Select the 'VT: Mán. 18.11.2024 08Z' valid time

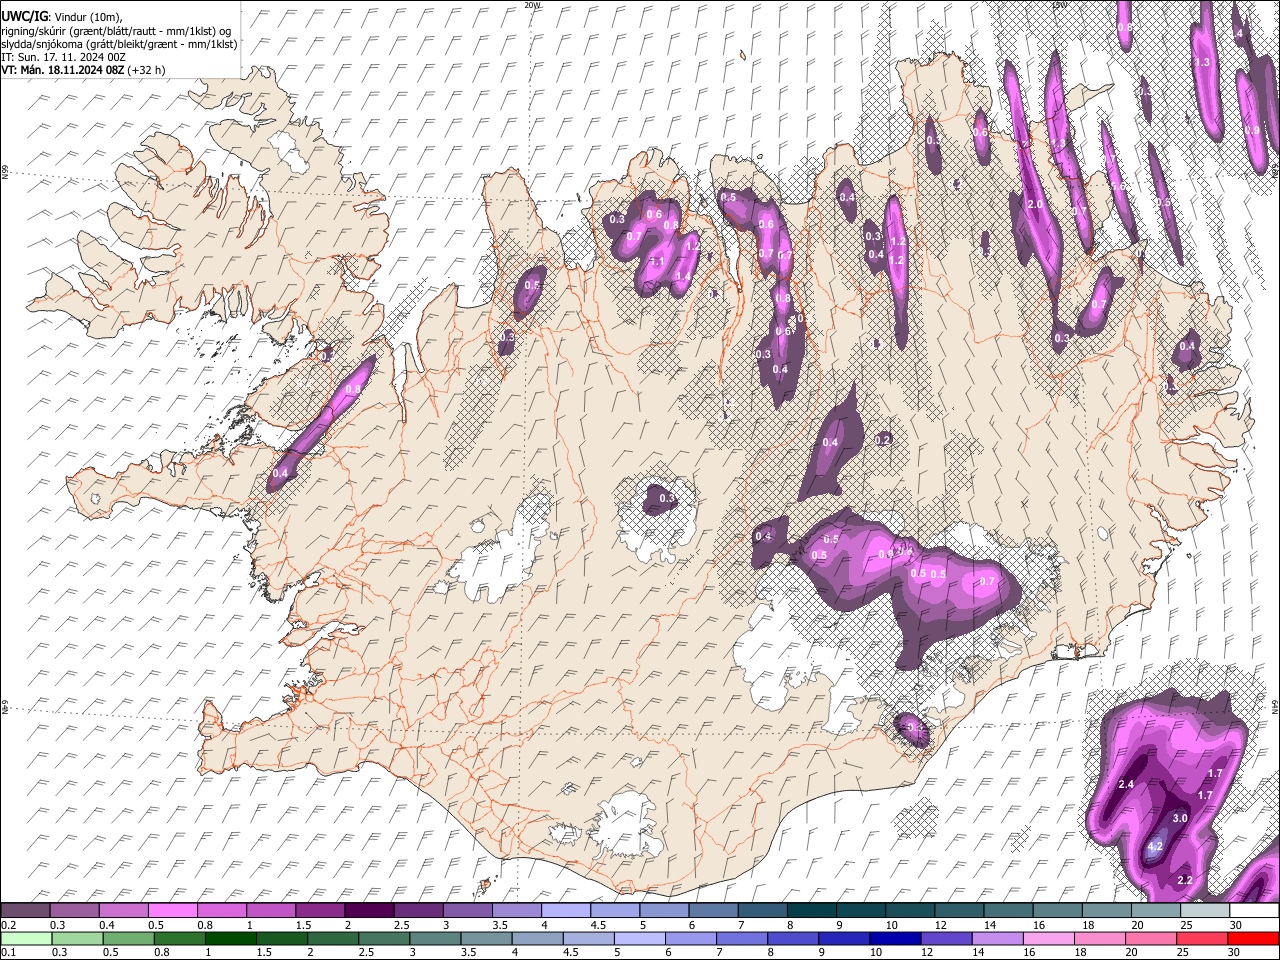[x=62, y=70]
